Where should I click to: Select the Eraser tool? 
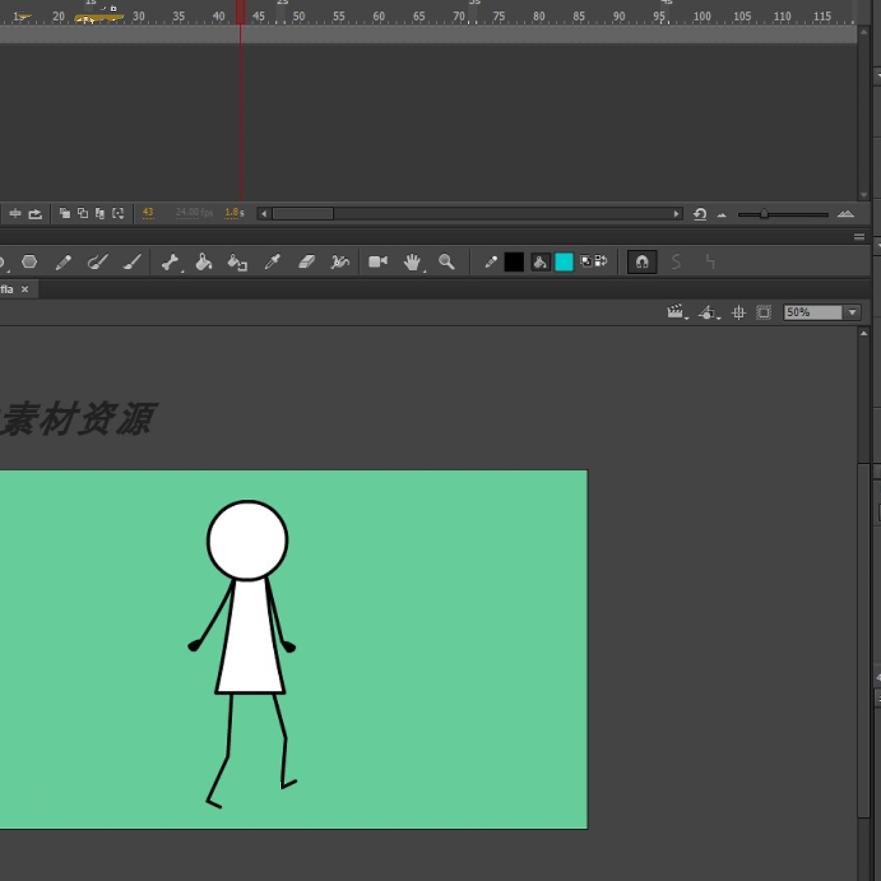point(307,262)
